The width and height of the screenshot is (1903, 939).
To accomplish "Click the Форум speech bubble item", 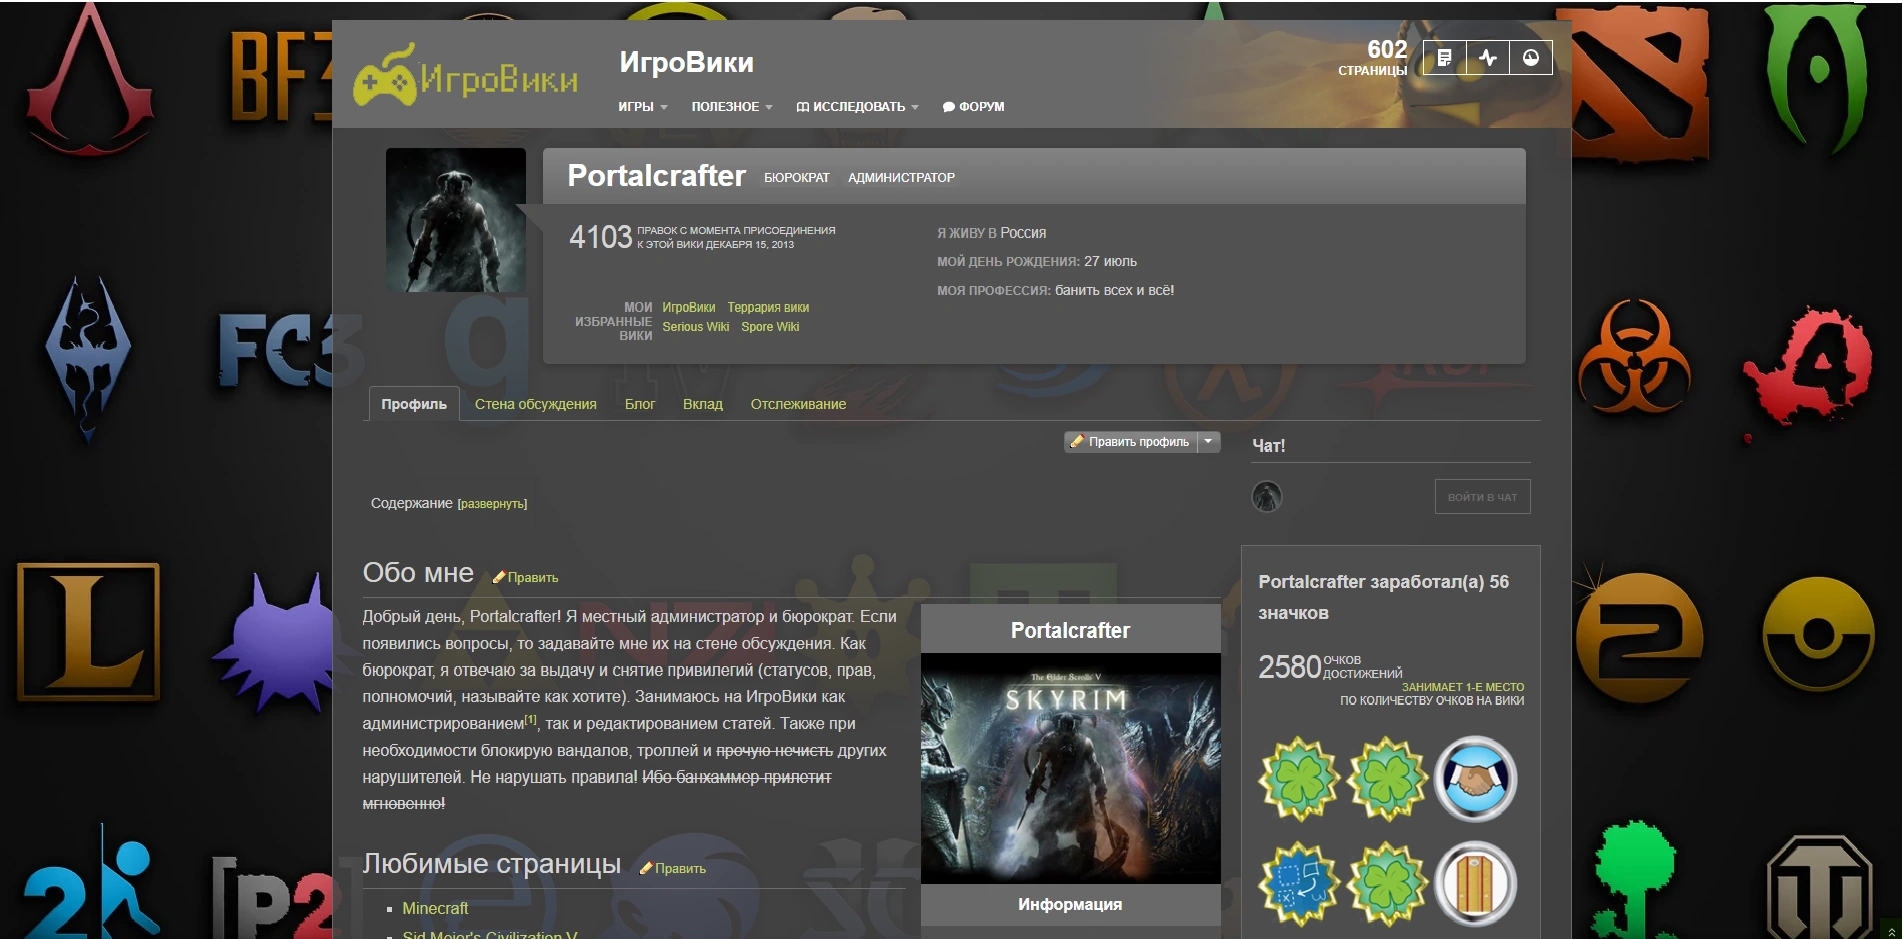I will pyautogui.click(x=973, y=107).
